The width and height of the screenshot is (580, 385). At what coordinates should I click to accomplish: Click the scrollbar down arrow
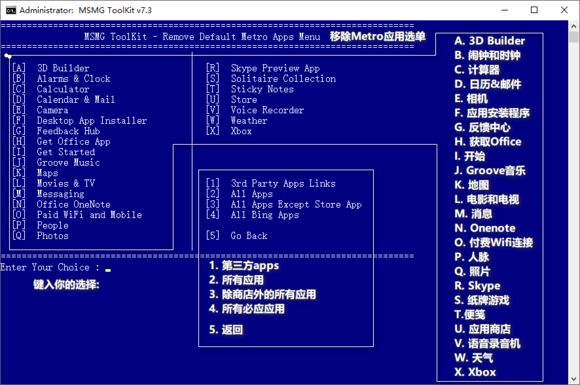(x=574, y=379)
